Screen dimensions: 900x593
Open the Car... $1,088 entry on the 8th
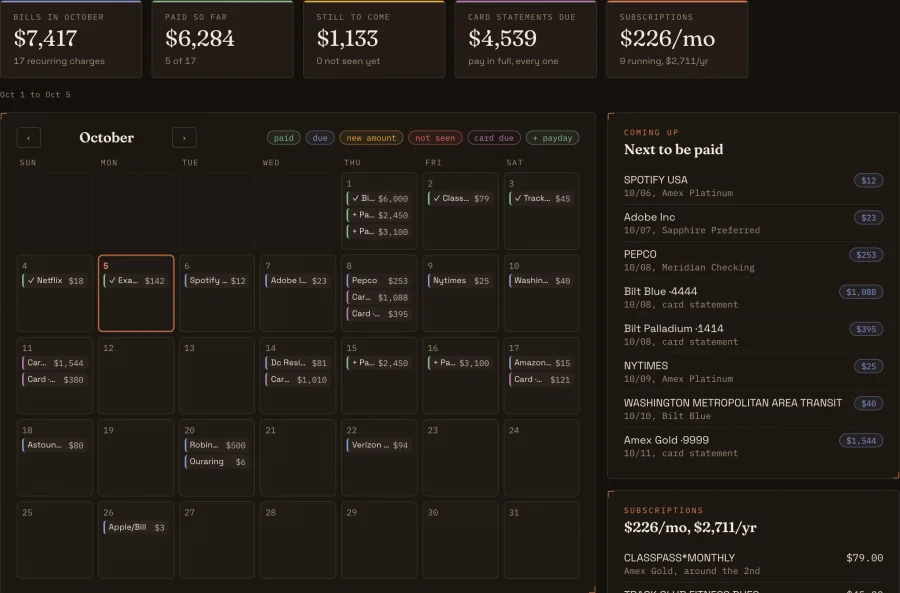tap(379, 297)
